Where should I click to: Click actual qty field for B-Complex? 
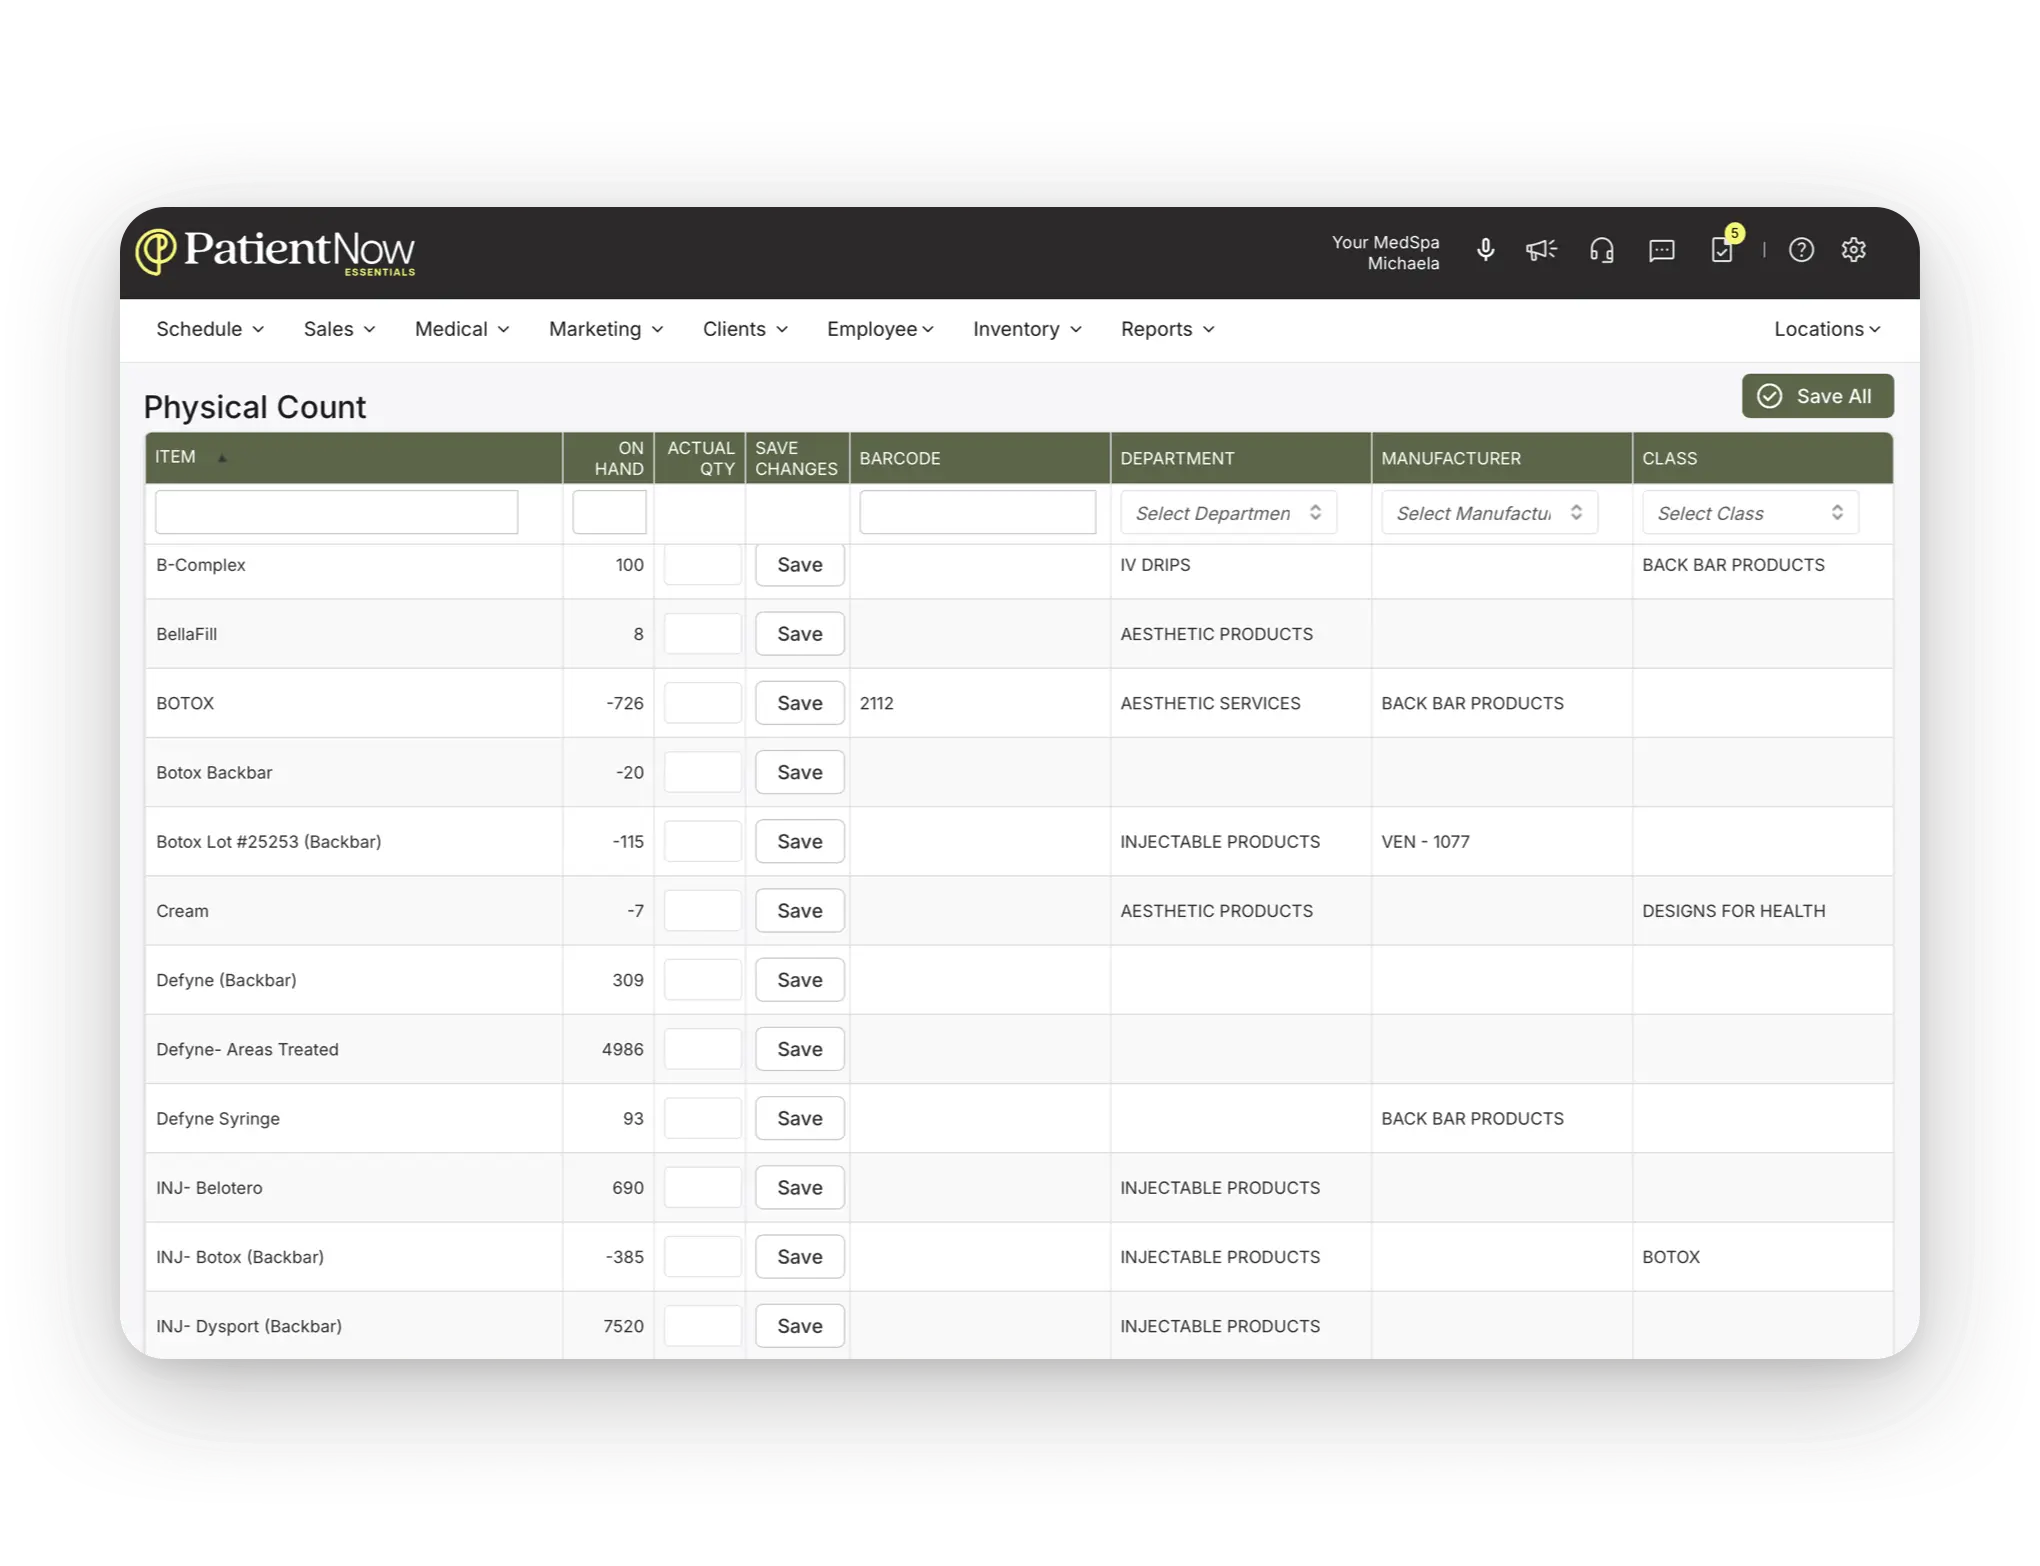pyautogui.click(x=702, y=565)
